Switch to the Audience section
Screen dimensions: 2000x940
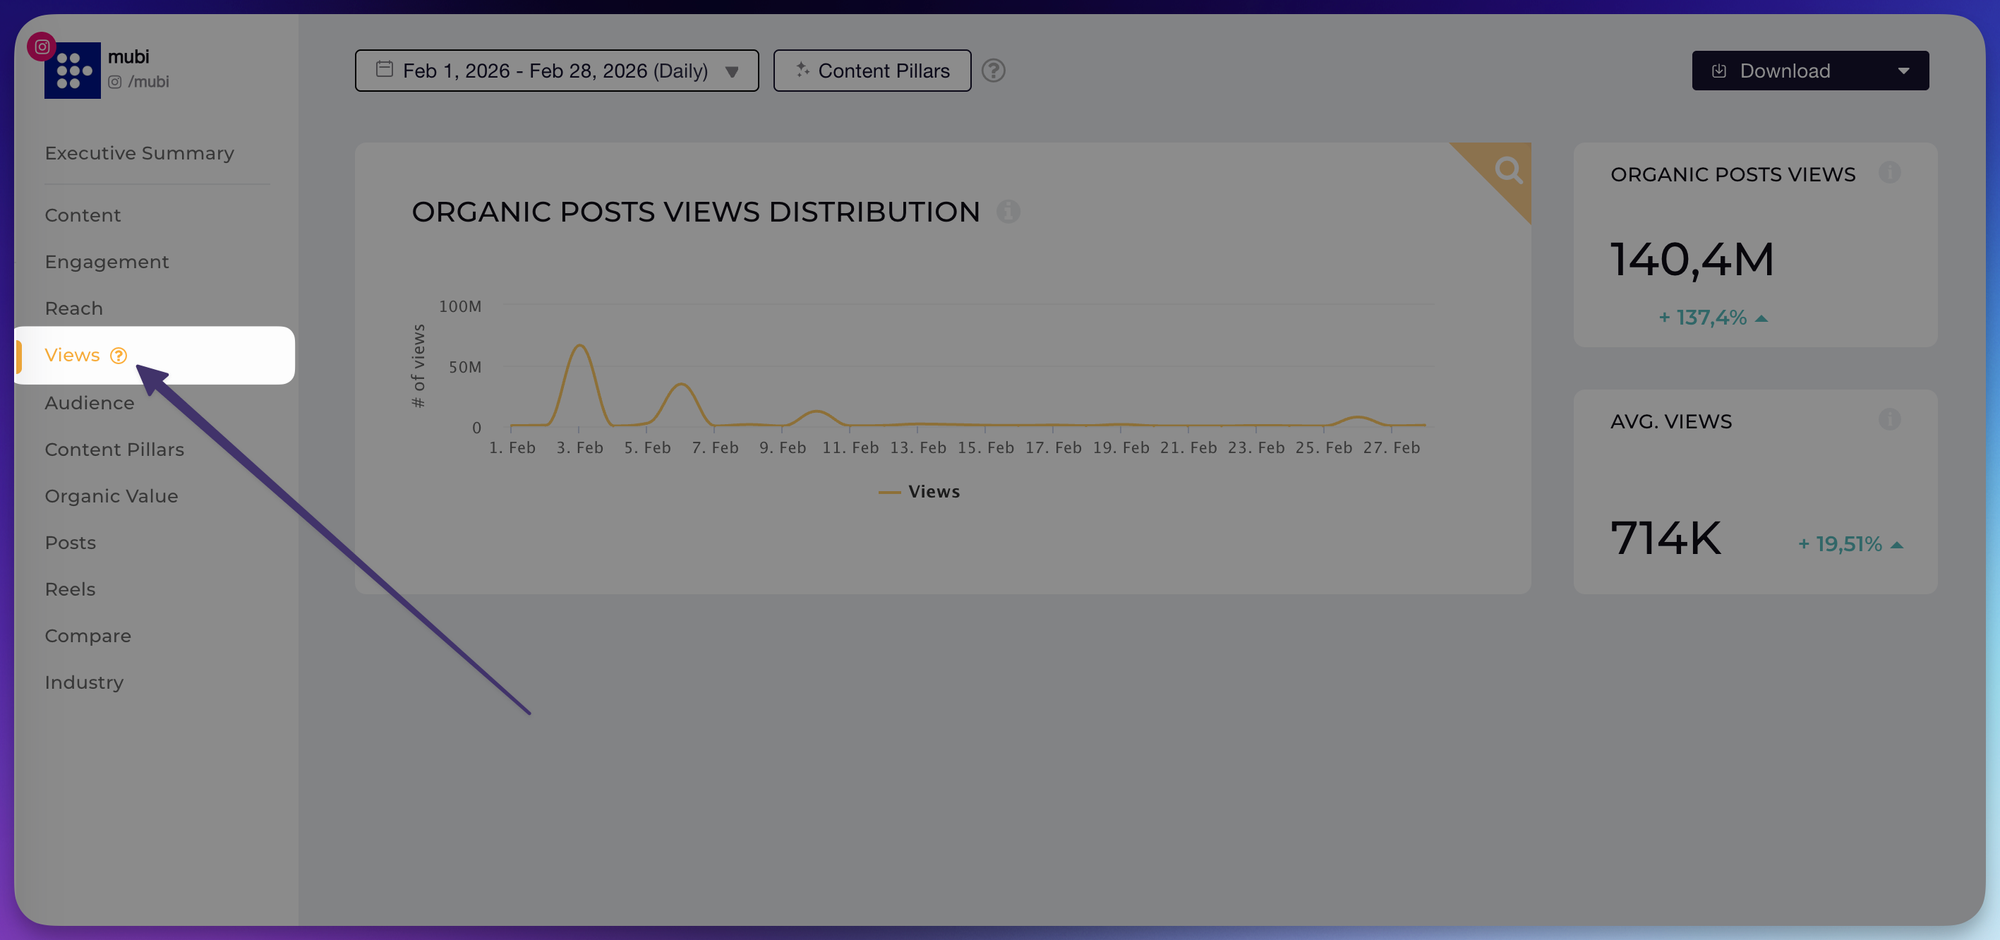89,403
